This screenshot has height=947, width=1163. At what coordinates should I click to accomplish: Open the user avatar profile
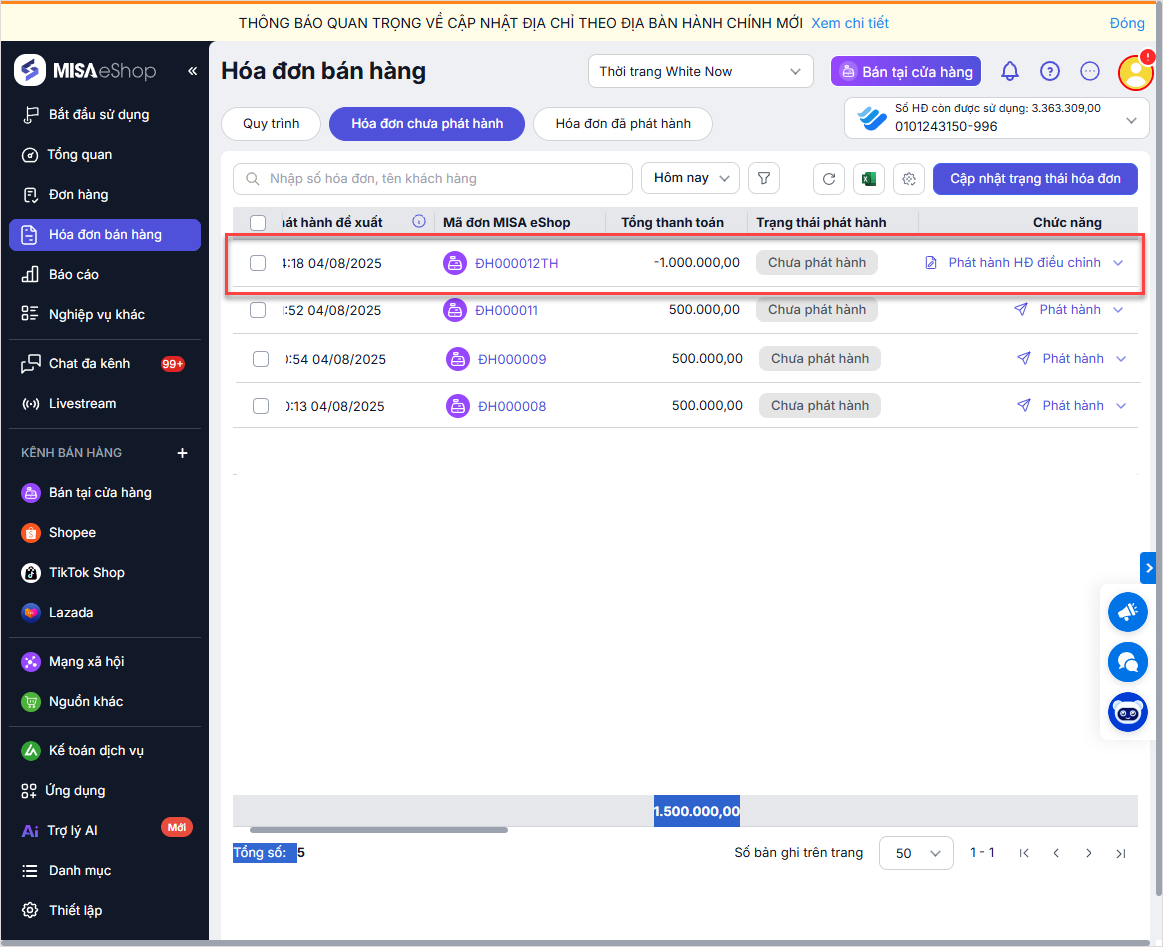(1136, 72)
